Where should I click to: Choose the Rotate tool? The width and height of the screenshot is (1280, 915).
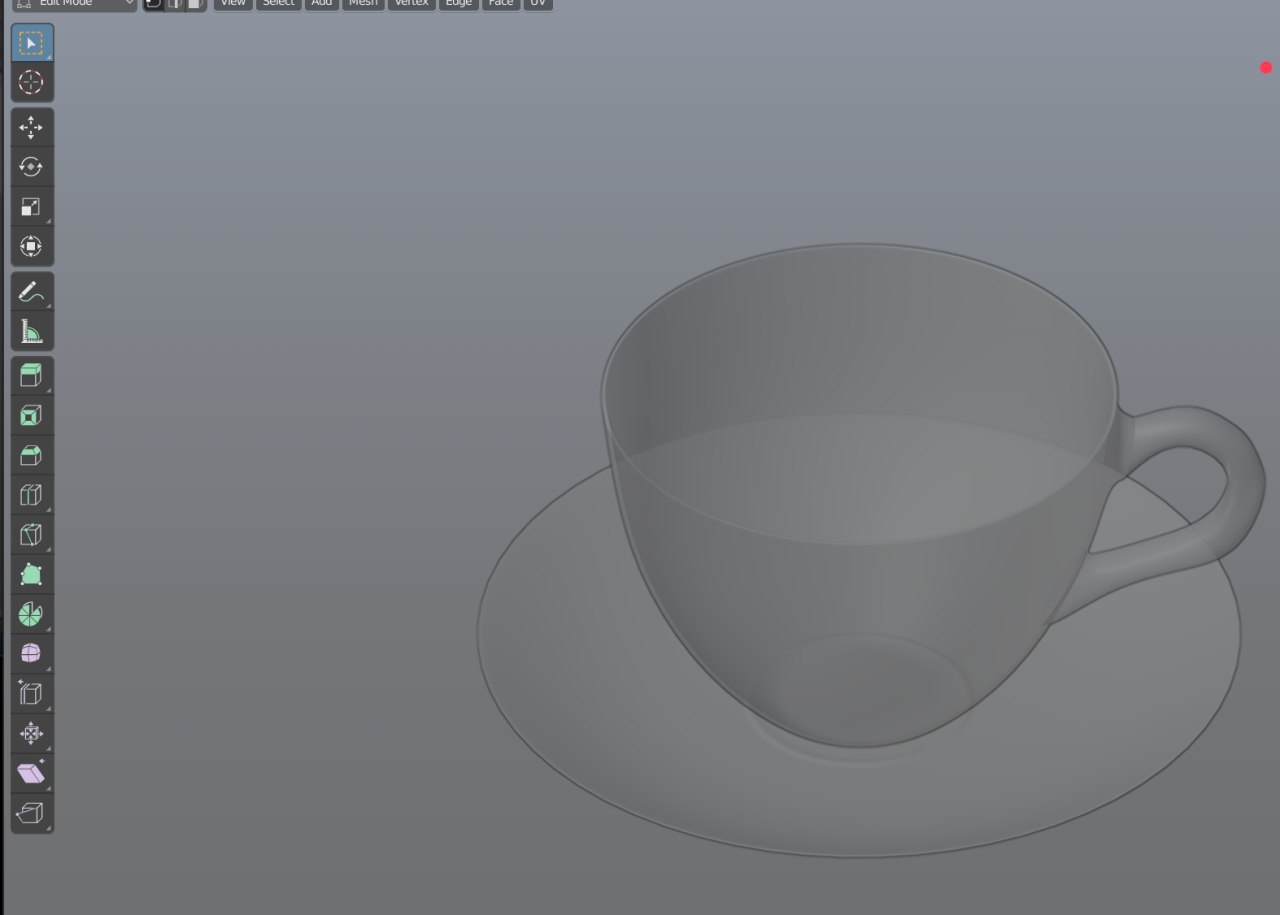[31, 167]
